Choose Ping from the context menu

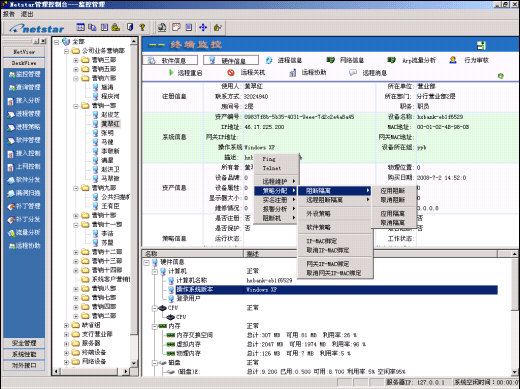point(269,159)
